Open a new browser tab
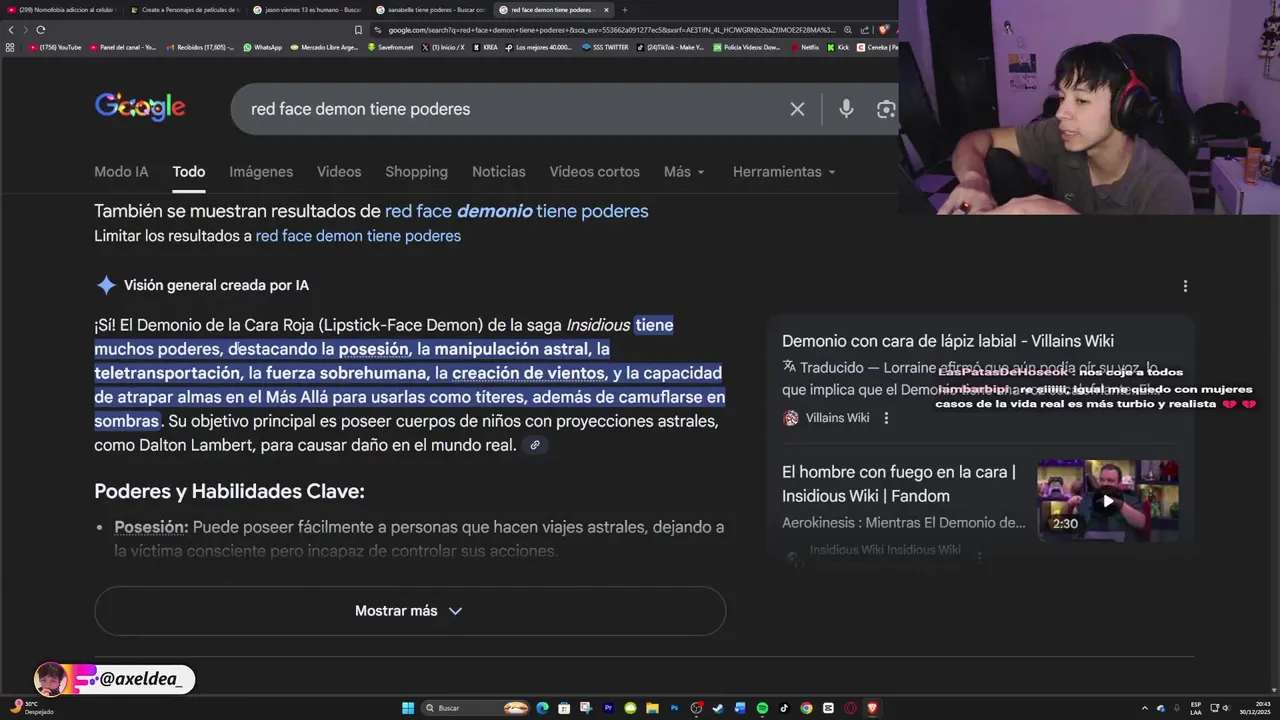This screenshot has height=720, width=1280. 624,10
